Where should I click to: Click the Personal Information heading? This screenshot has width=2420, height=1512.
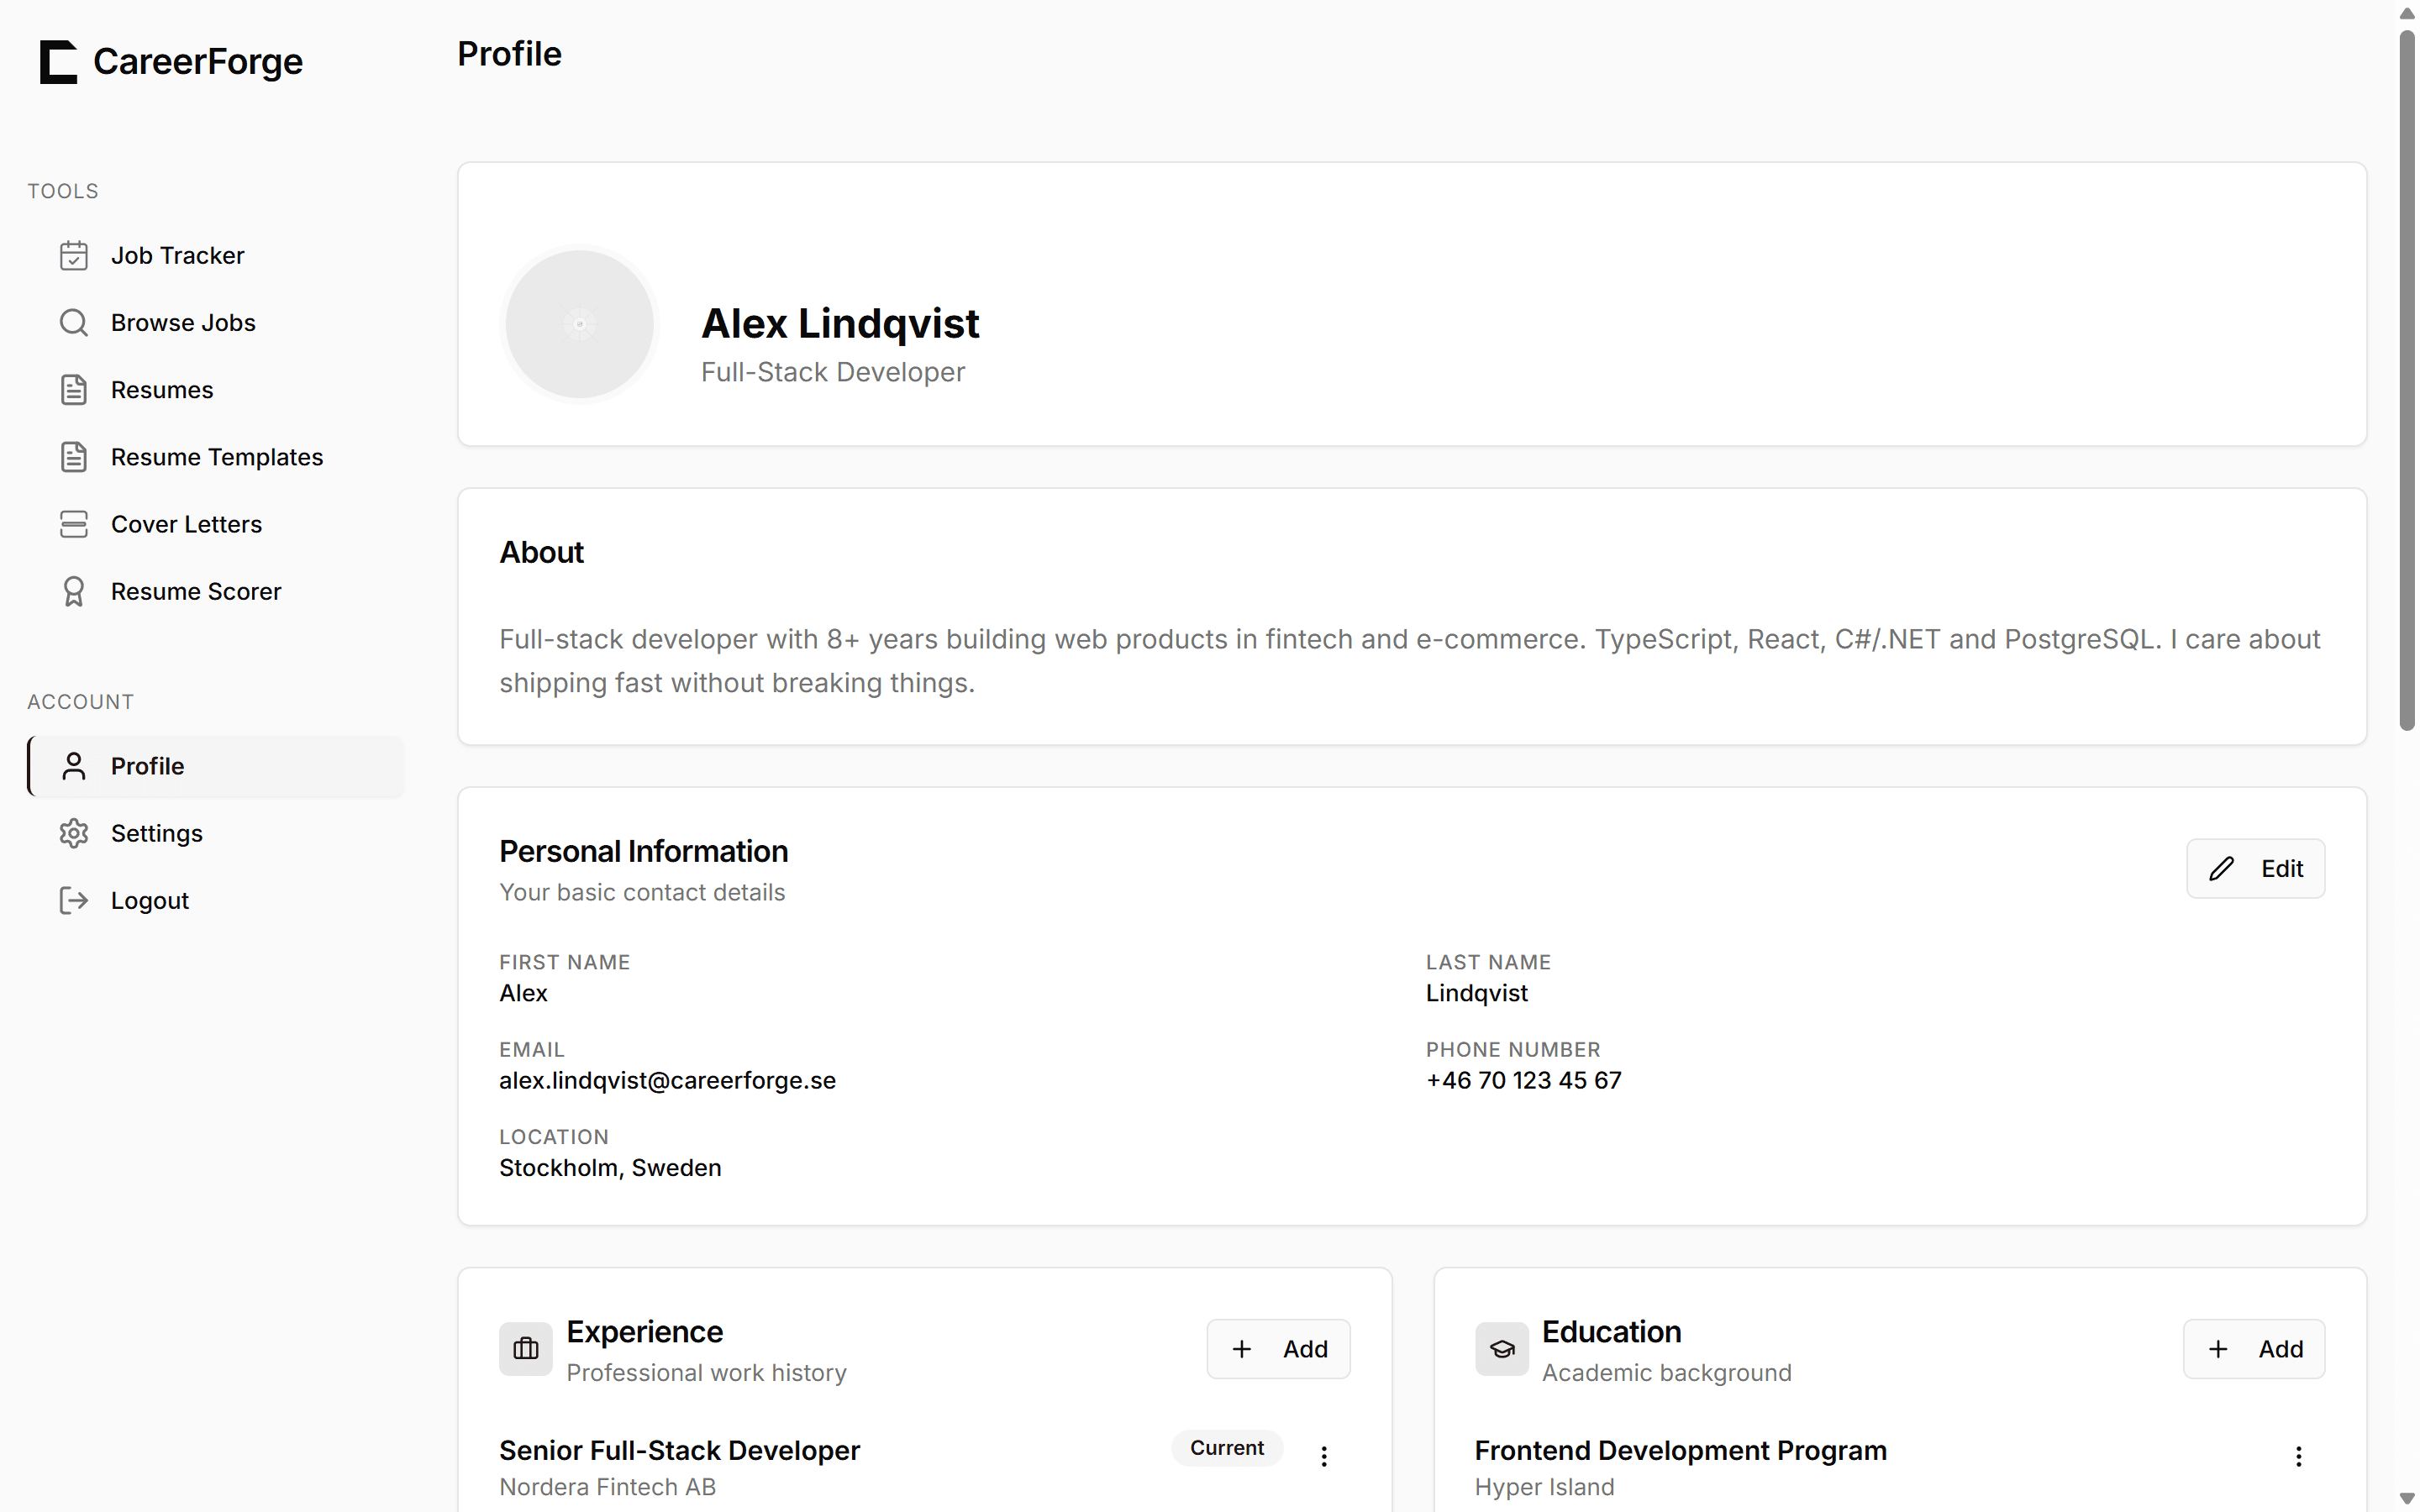(x=643, y=851)
